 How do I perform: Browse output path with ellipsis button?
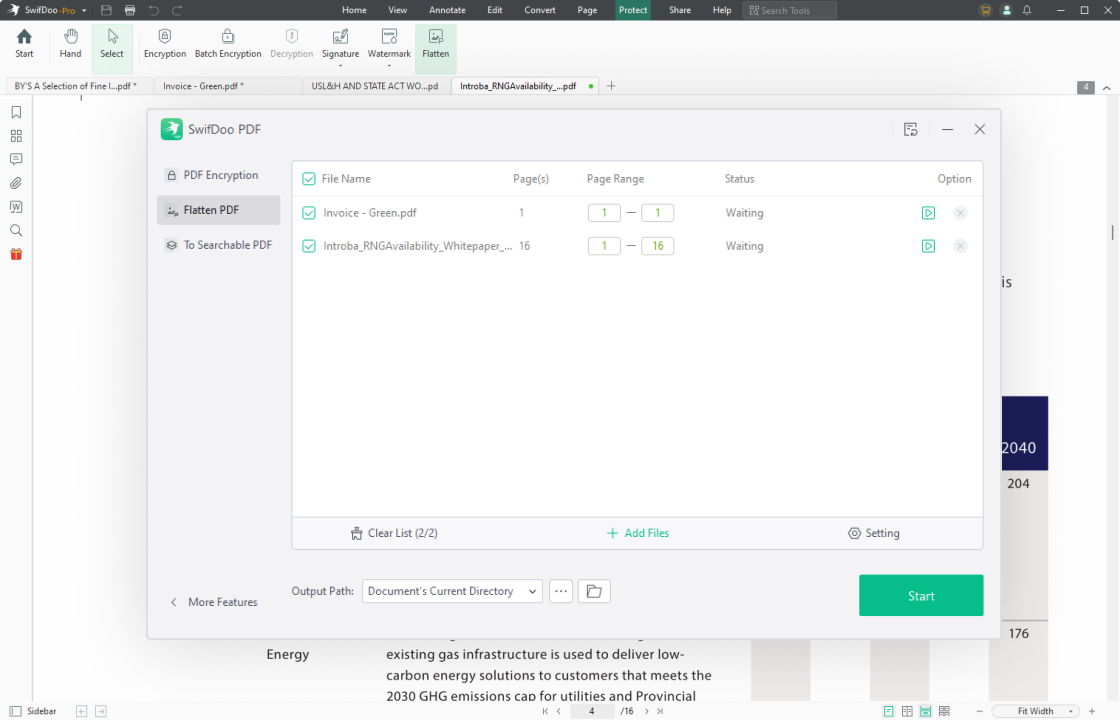561,591
